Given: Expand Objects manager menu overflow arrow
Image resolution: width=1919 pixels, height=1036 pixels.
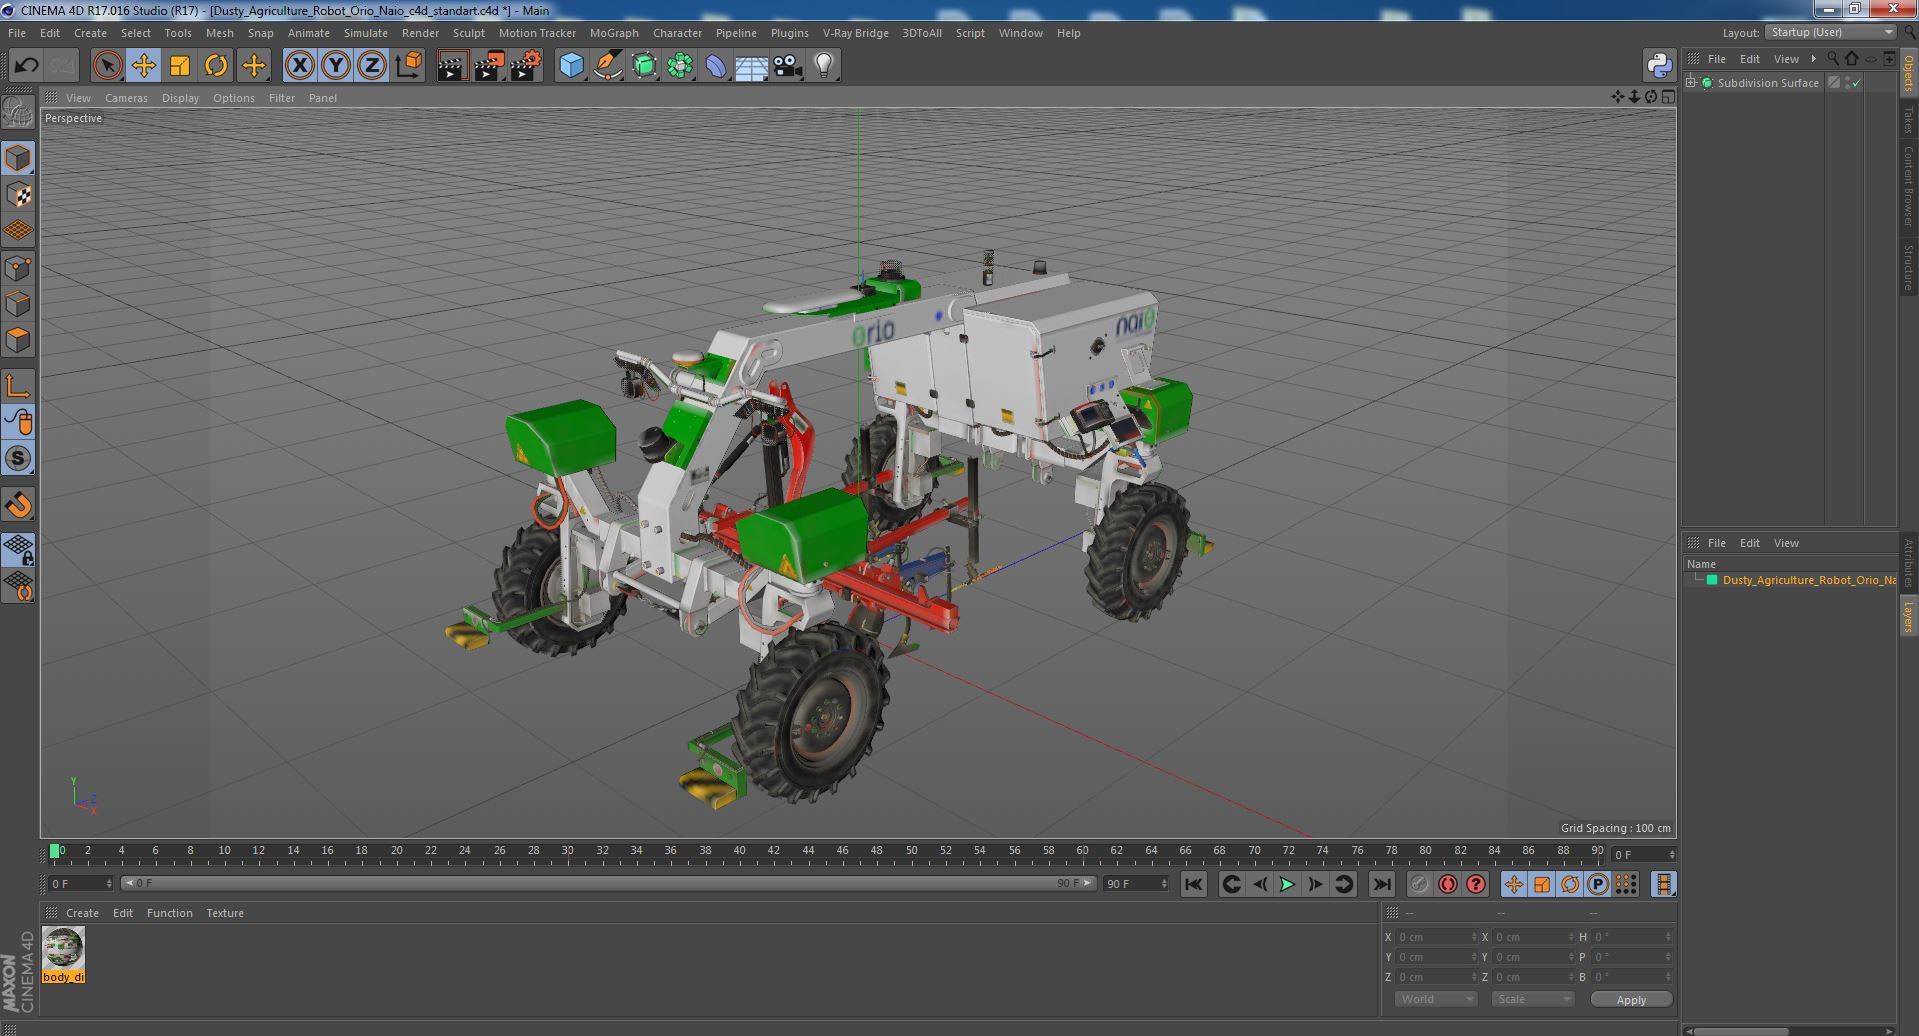Looking at the screenshot, I should (1813, 59).
